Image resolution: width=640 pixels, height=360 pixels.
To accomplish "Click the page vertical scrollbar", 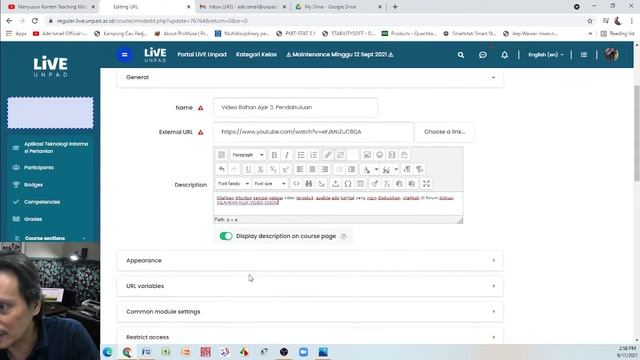I will point(637,133).
